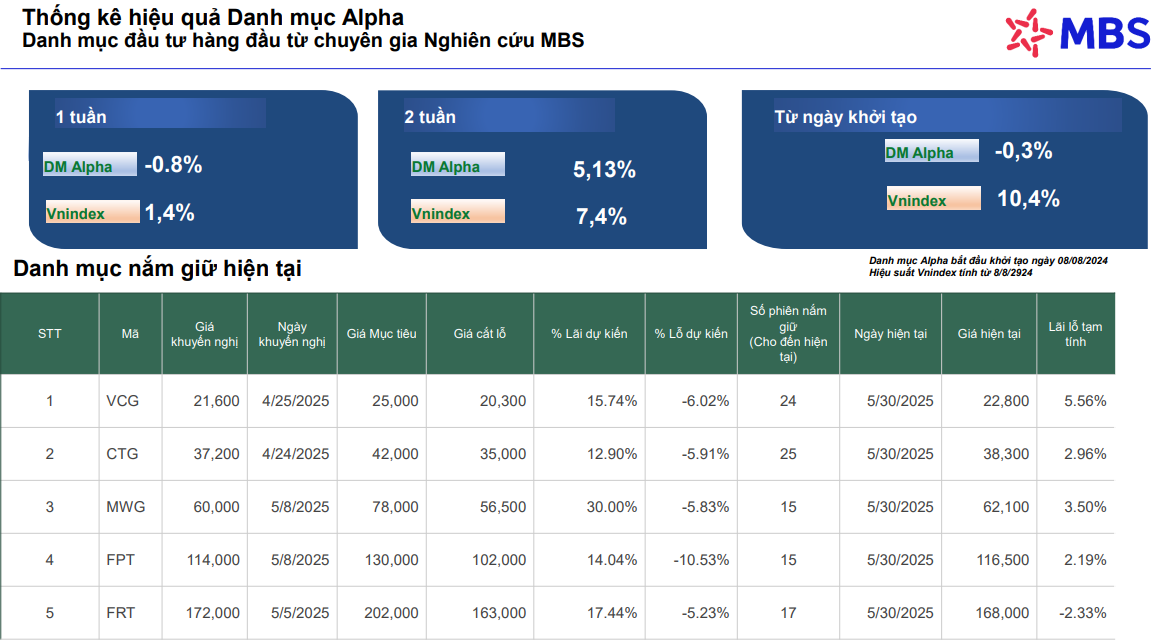Open the "Từ ngày khởi tạo" card header

[845, 117]
